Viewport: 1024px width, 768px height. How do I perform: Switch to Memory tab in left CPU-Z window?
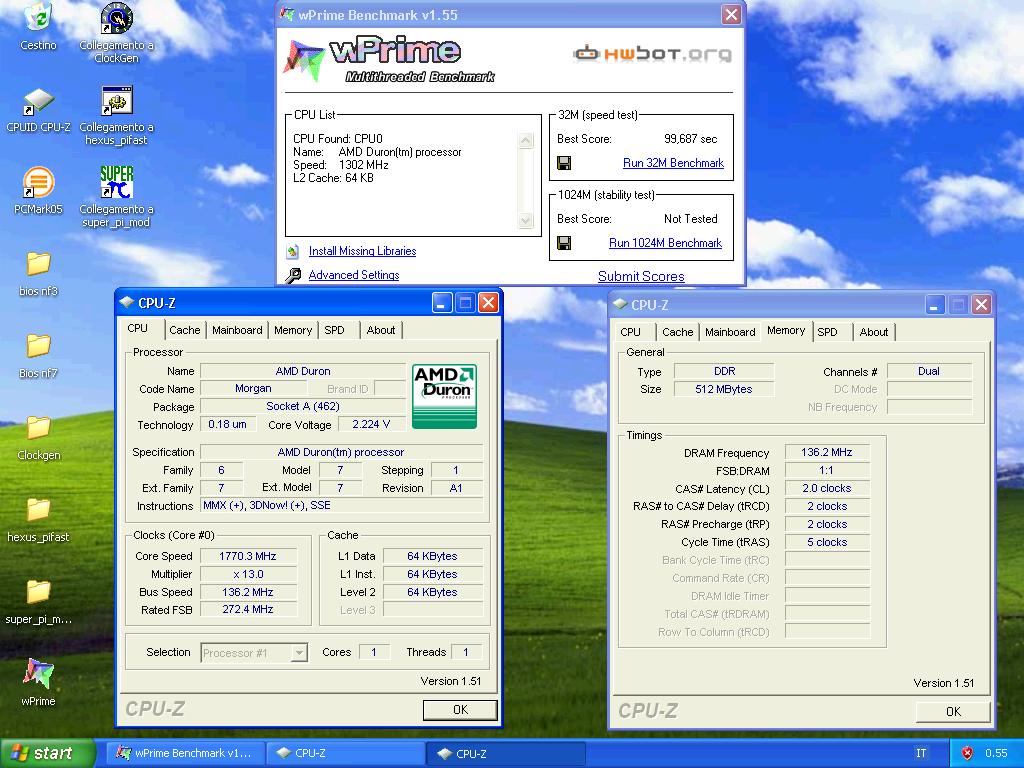(x=293, y=330)
